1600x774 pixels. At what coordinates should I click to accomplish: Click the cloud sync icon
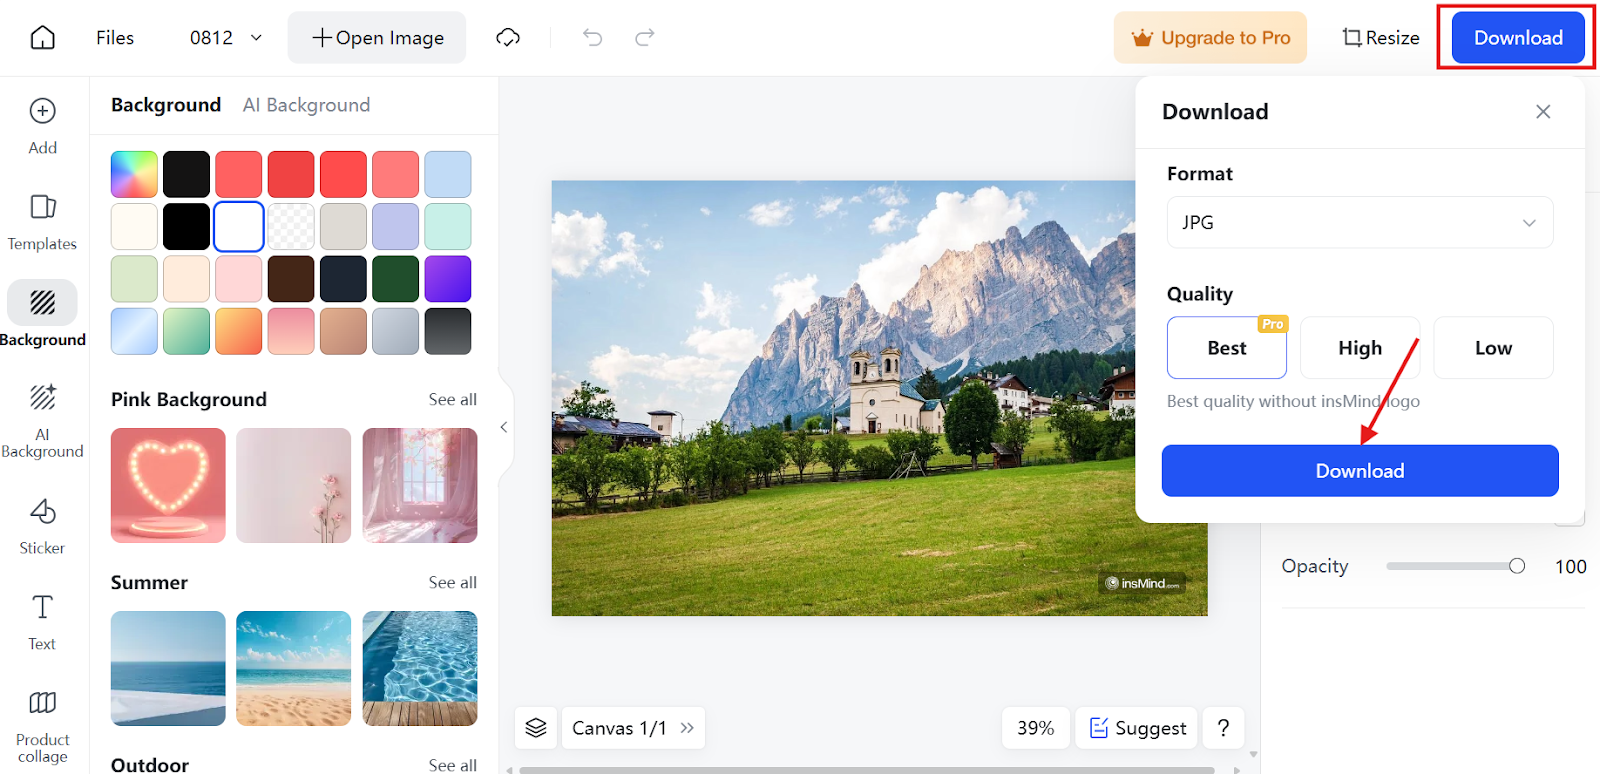(508, 38)
